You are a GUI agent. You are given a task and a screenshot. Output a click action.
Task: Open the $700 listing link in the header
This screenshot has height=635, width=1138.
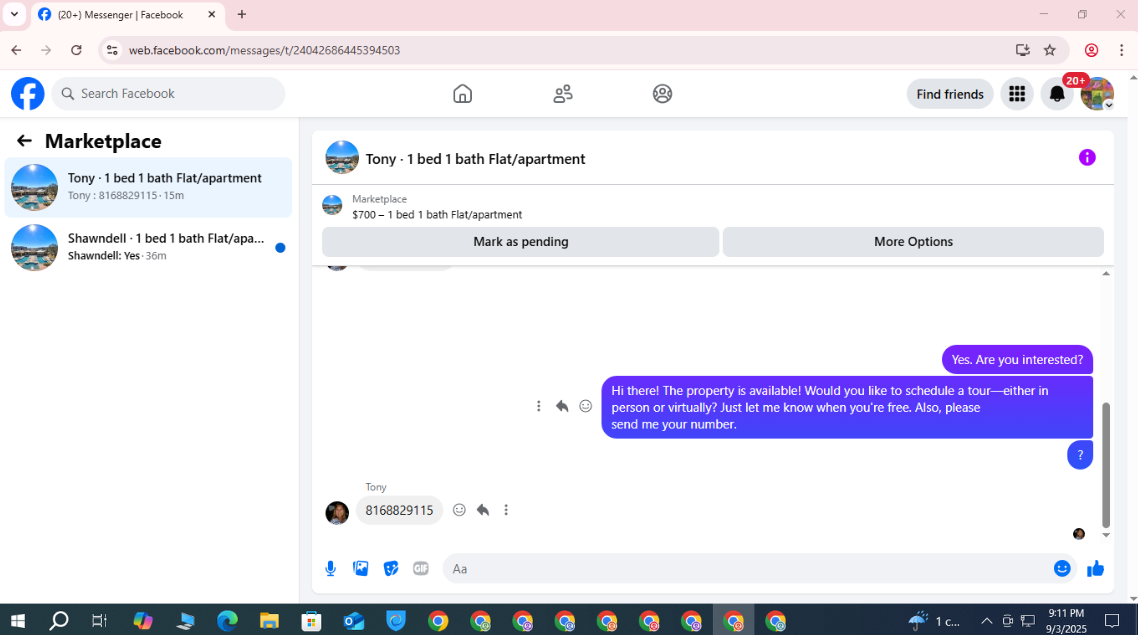point(436,215)
